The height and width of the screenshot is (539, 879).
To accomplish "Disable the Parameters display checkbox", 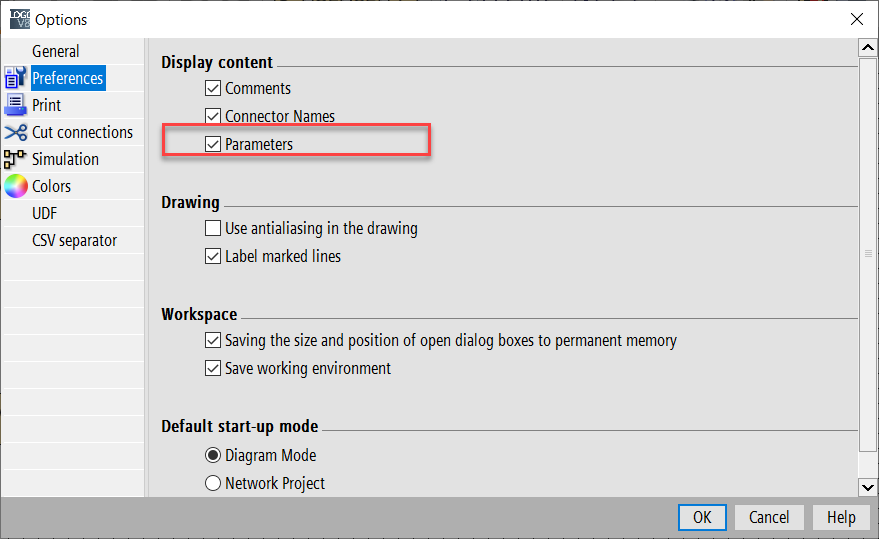I will [213, 144].
